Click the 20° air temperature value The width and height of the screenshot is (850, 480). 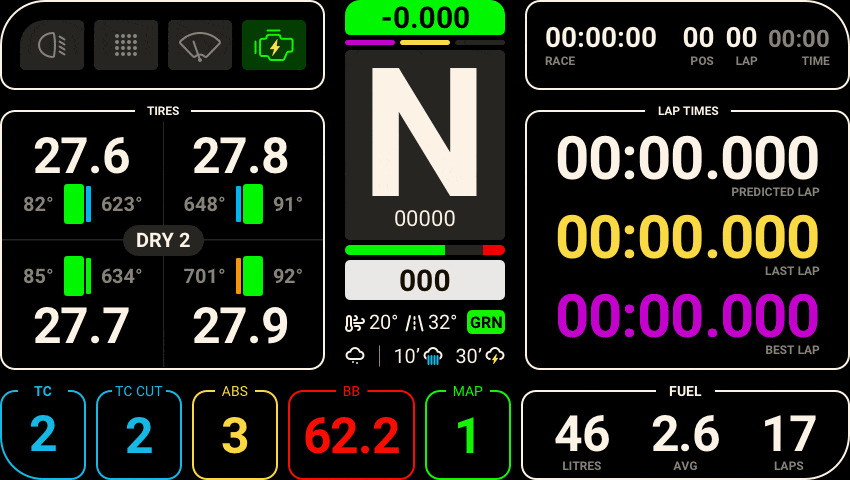(x=384, y=323)
